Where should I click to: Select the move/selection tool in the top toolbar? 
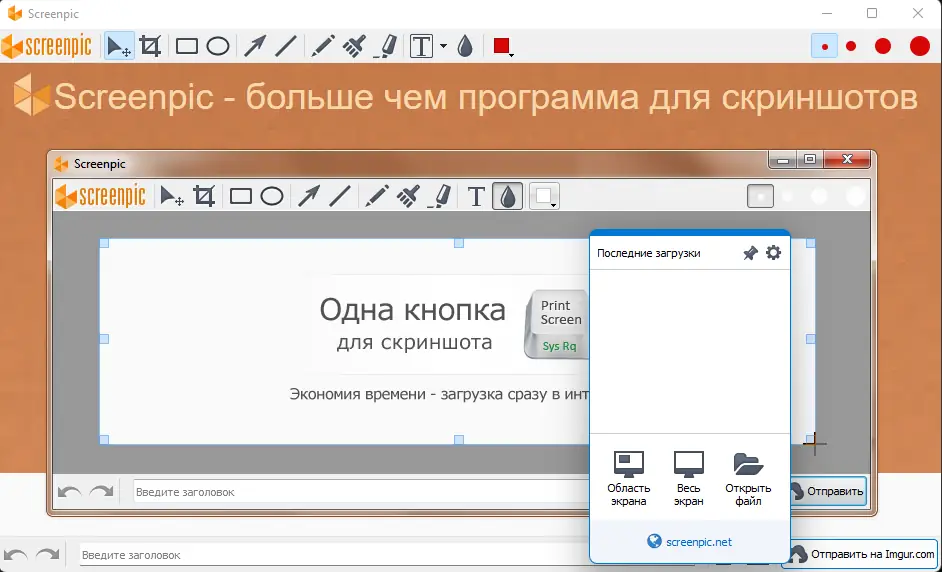[119, 46]
